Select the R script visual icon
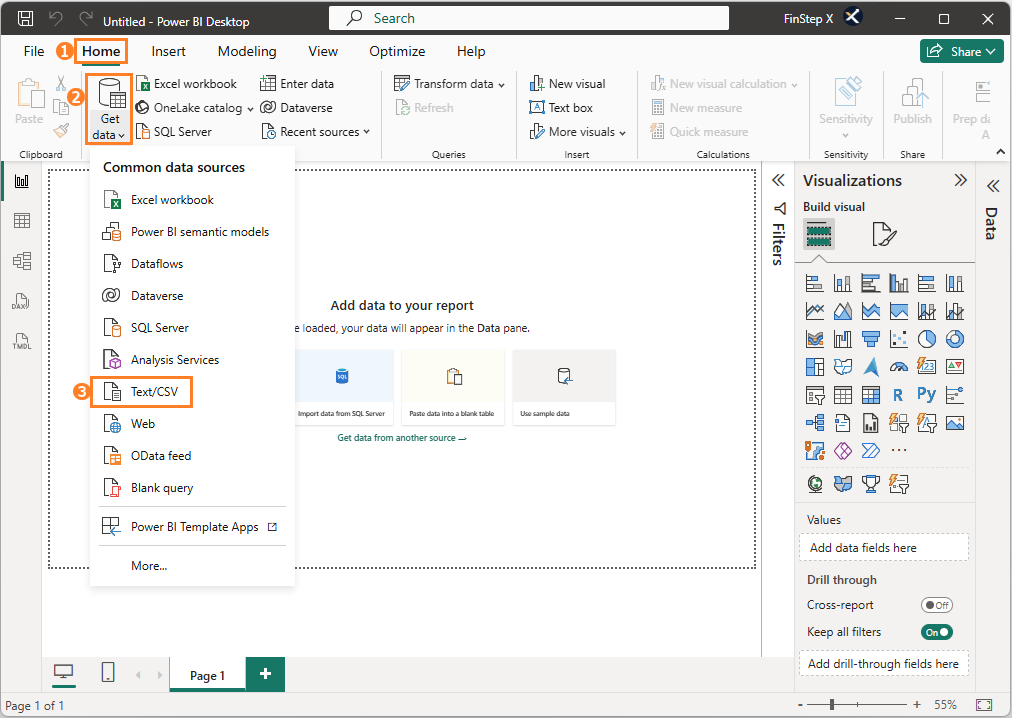1012x718 pixels. click(898, 395)
